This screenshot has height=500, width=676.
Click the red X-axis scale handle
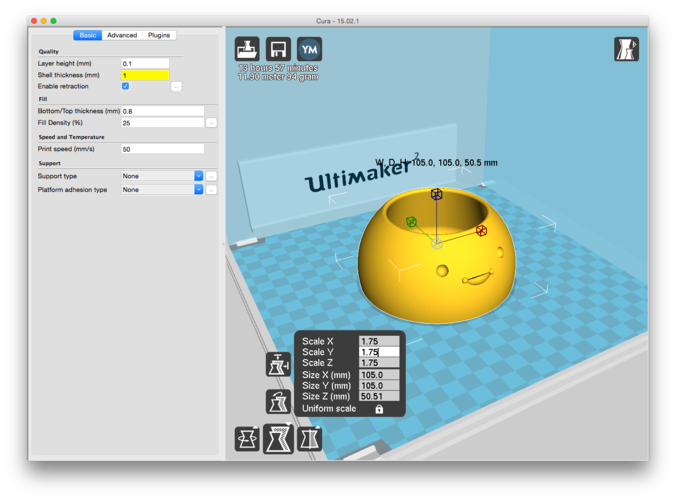481,231
